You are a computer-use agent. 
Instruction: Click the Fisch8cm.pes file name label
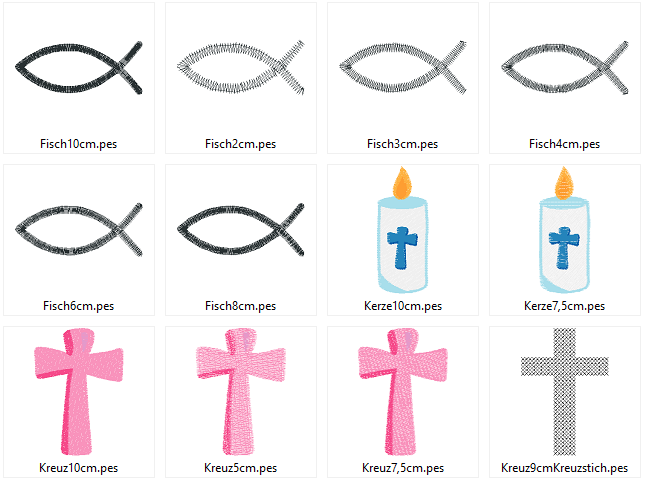coord(241,306)
